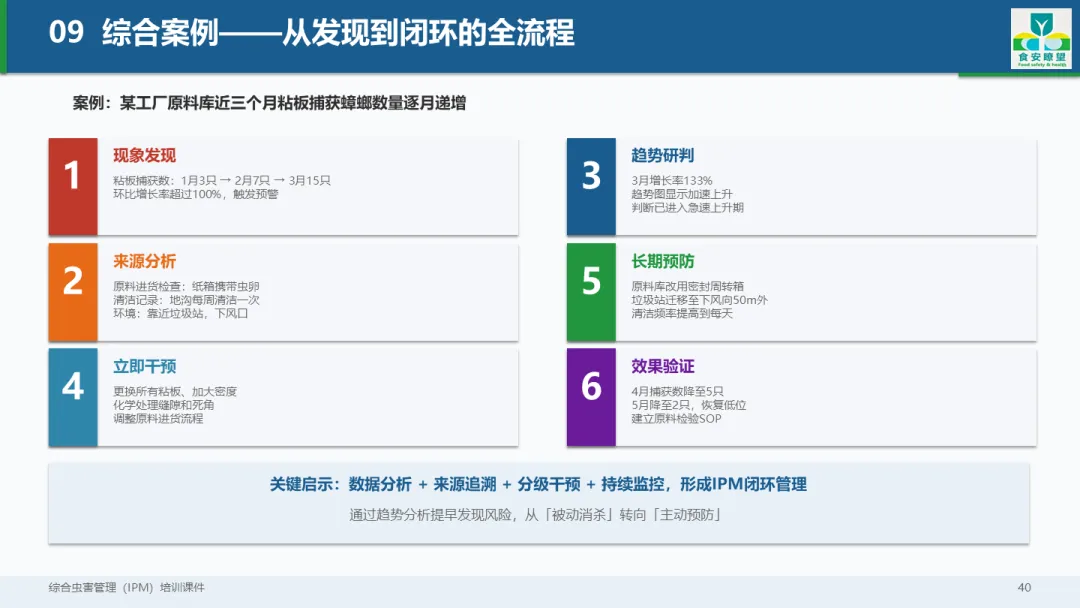Click the slide title 综合案例——从发现到闭环的全流程
The height and width of the screenshot is (608, 1080).
click(338, 32)
